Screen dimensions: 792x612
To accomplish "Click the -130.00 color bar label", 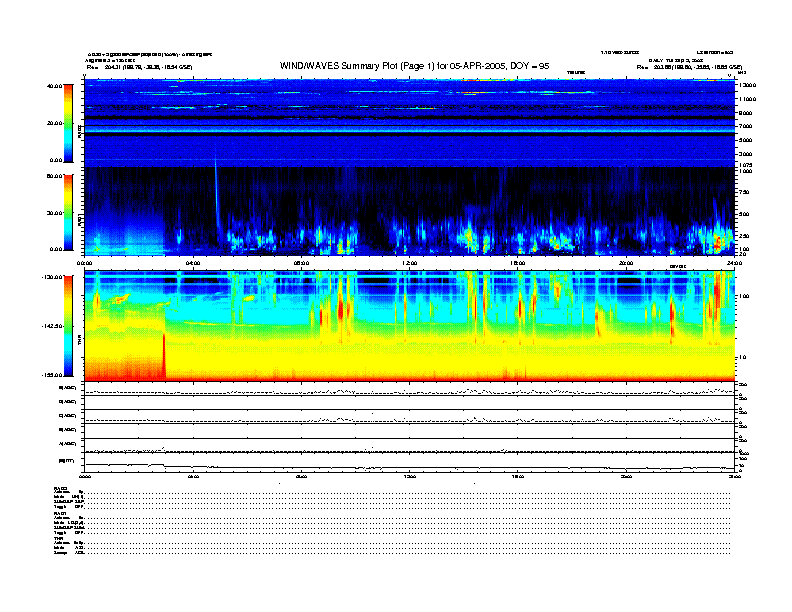I will [52, 277].
